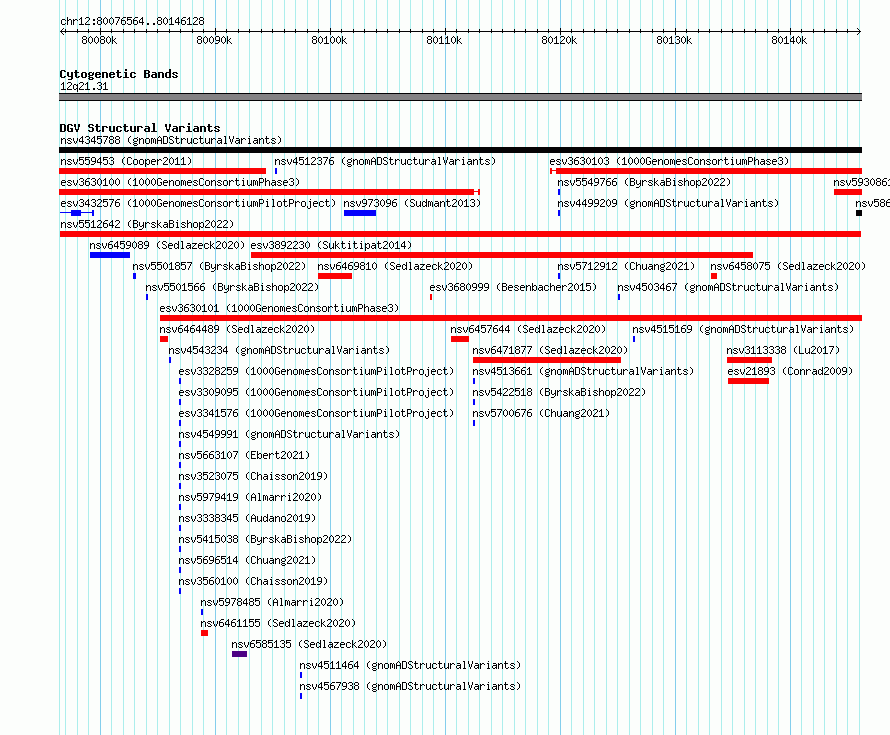Open nsv5422518 (ByrskaBishop2022) label
This screenshot has height=735, width=890.
560,392
